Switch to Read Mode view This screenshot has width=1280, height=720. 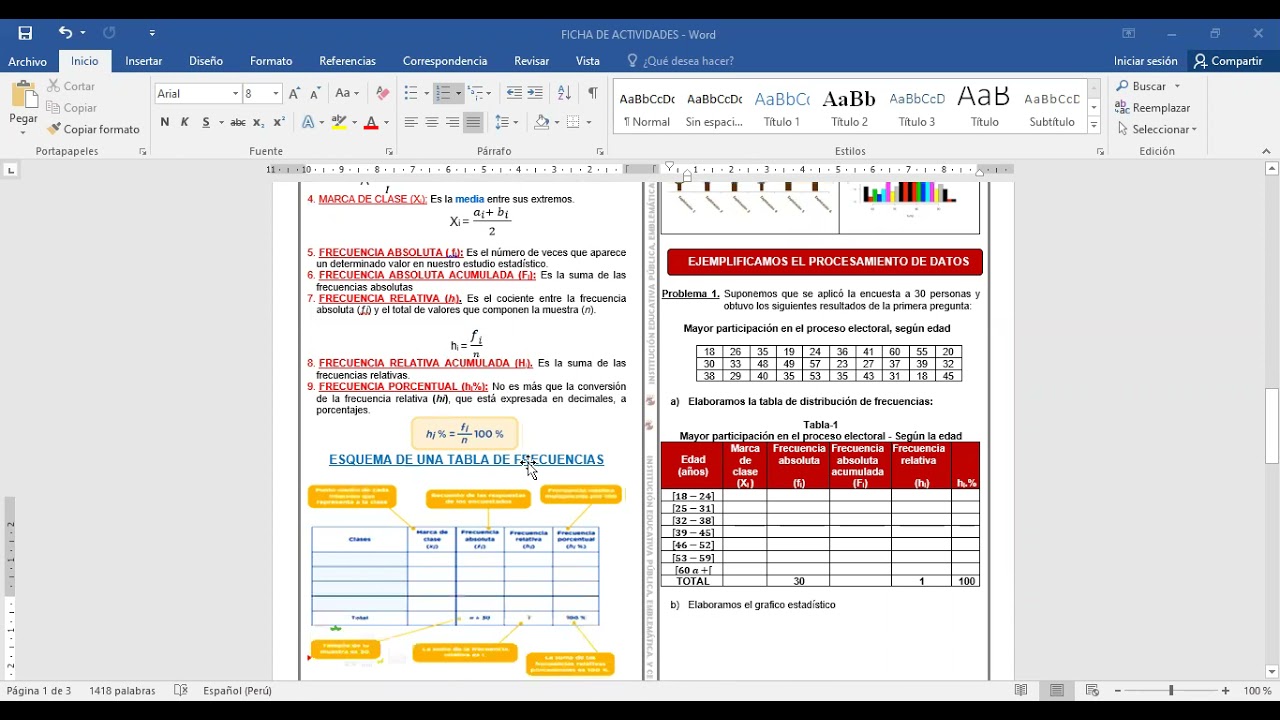tap(1021, 691)
